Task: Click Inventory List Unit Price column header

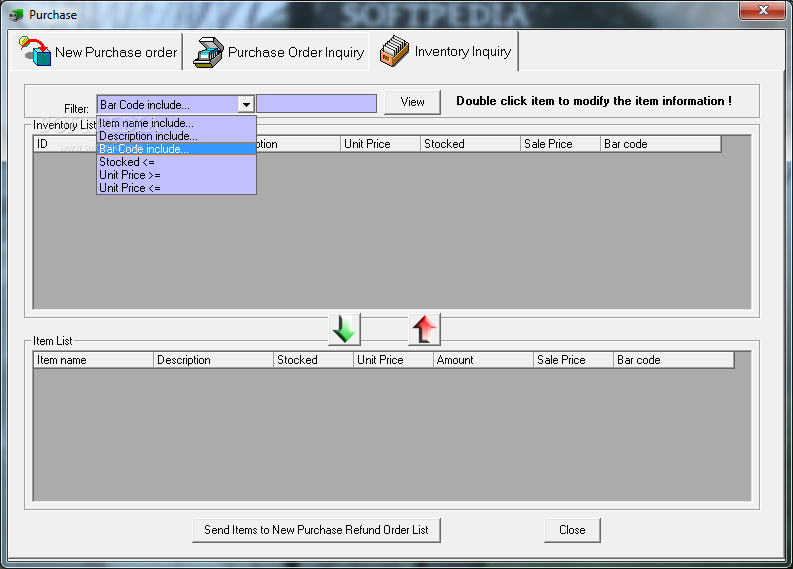Action: [x=380, y=144]
